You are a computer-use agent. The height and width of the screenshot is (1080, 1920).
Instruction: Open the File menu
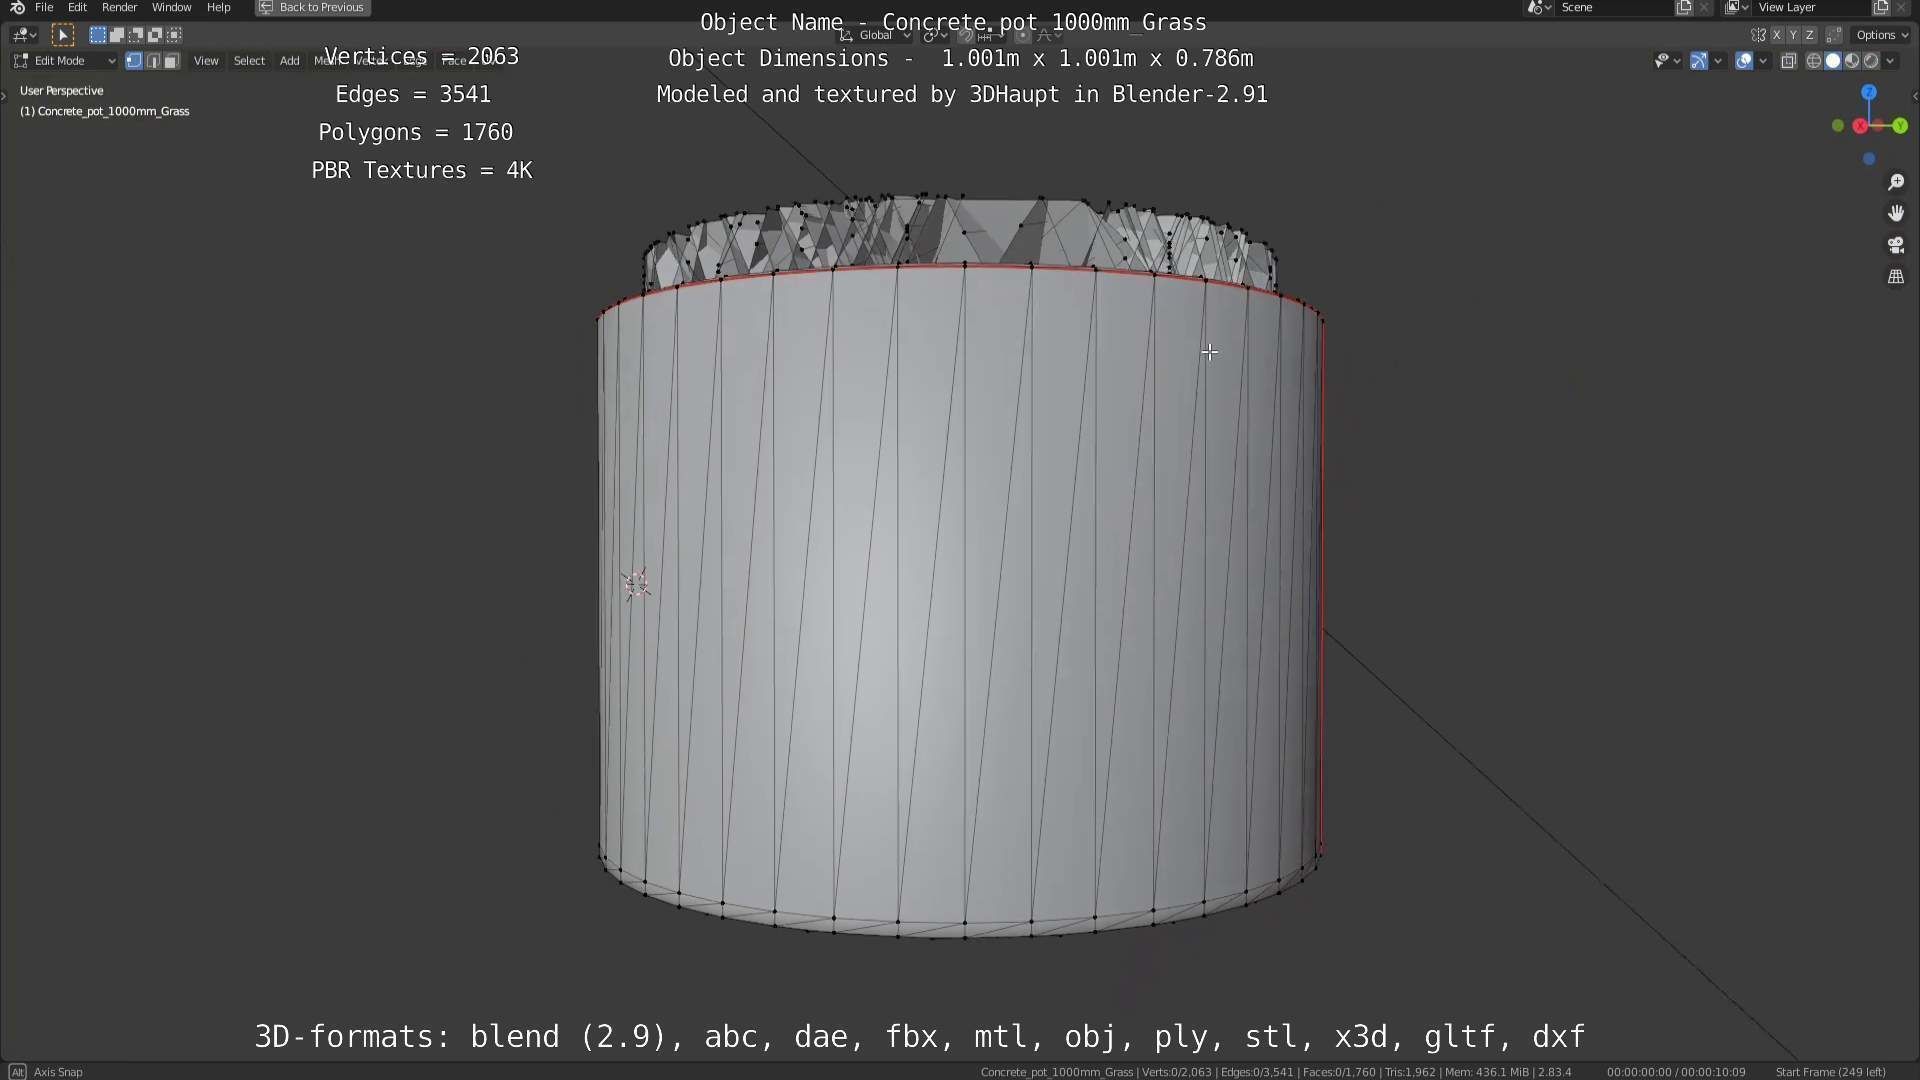tap(44, 7)
